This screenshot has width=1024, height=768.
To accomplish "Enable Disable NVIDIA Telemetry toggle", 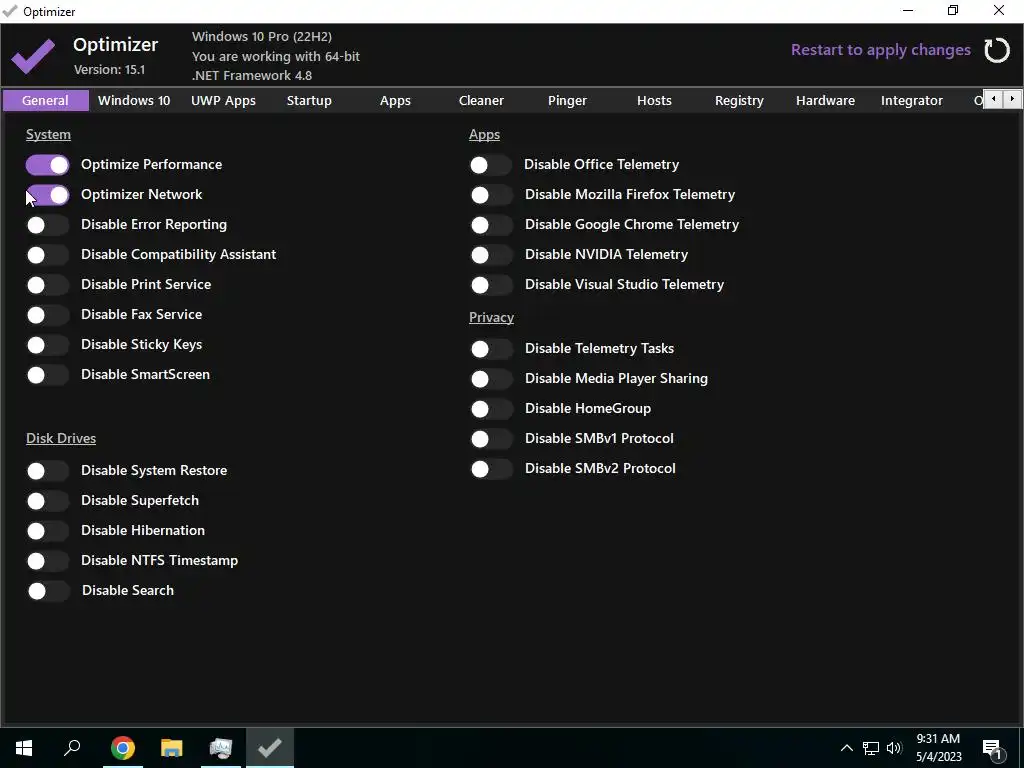I will (x=490, y=255).
